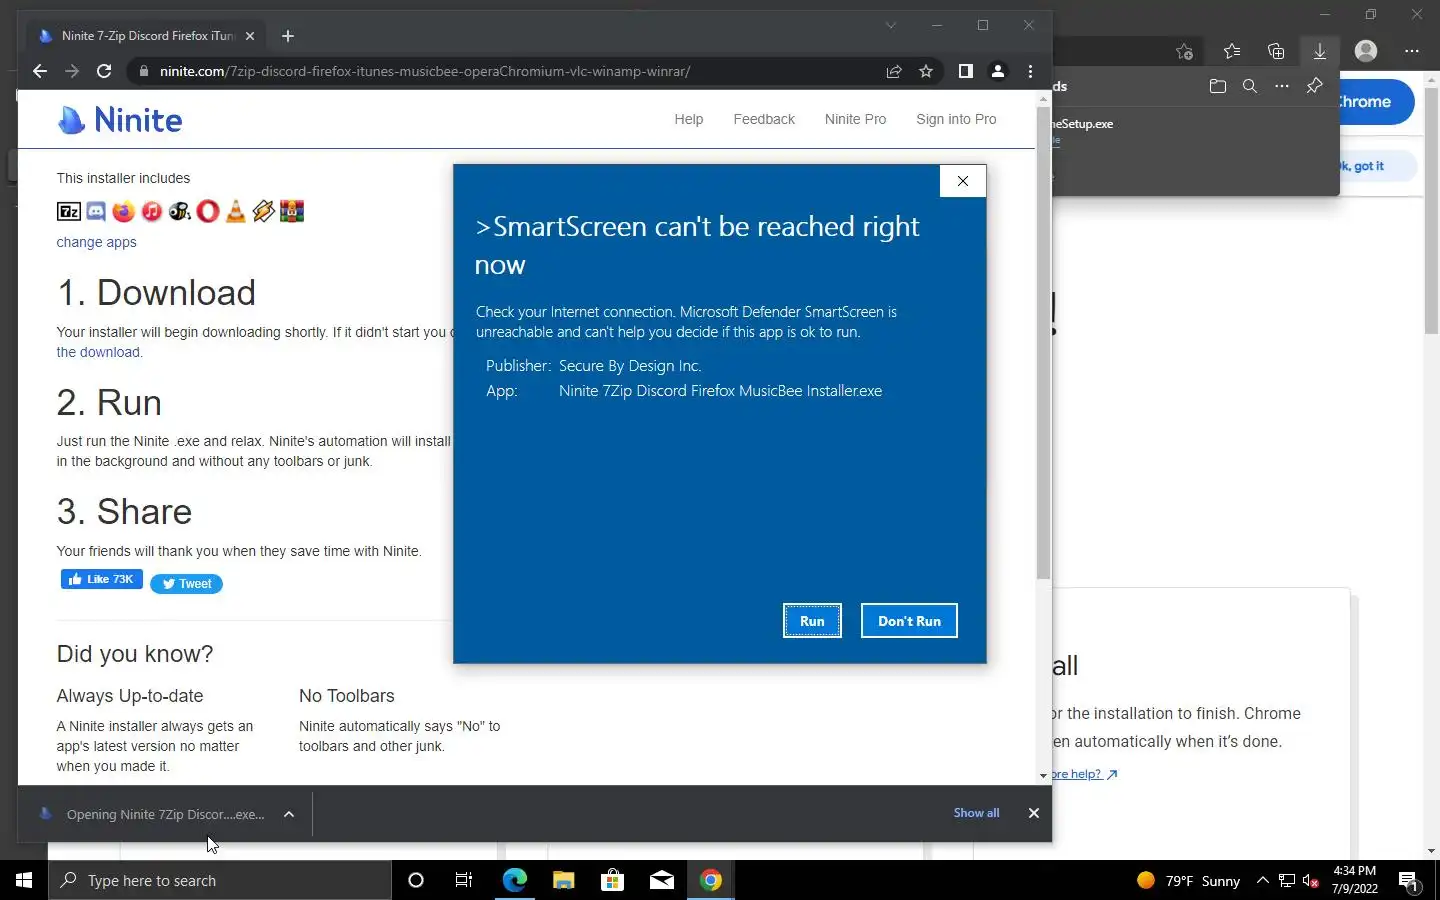Click the Opera app icon

point(208,211)
